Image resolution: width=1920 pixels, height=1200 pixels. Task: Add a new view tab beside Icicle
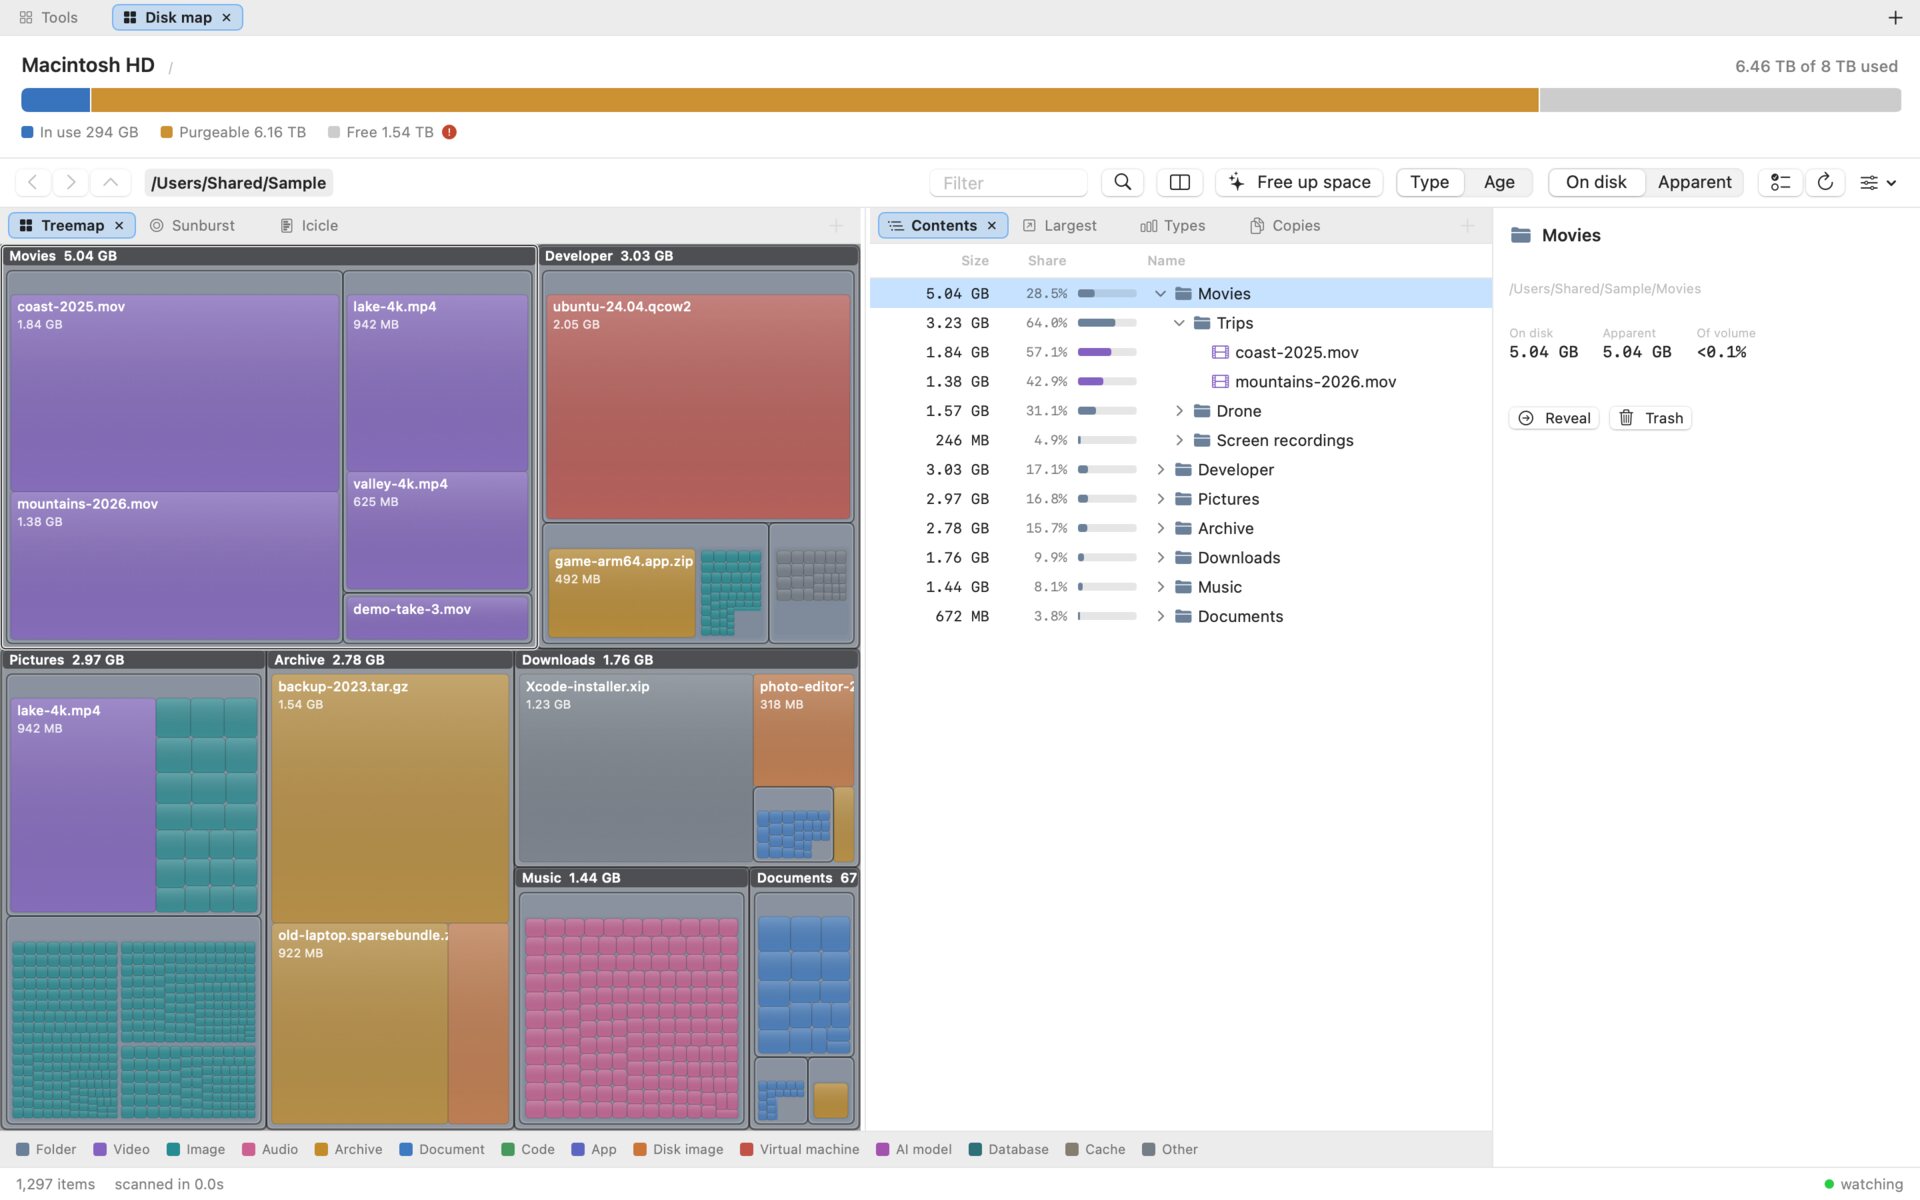click(x=836, y=225)
